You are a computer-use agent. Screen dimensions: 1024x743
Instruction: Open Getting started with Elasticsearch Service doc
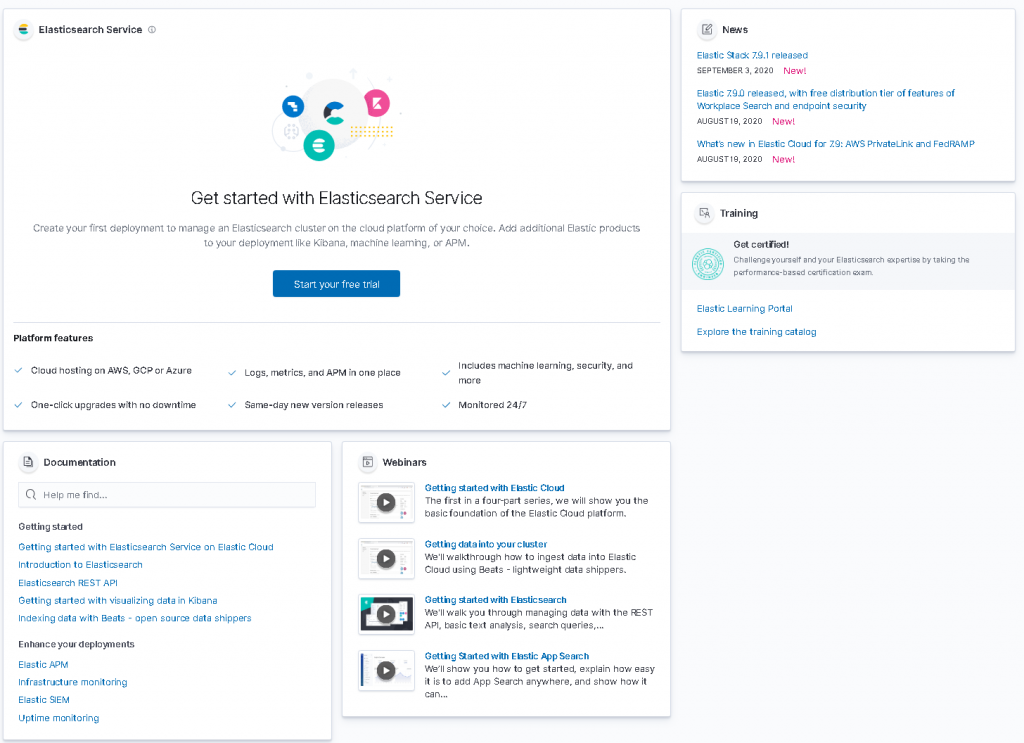coord(146,546)
